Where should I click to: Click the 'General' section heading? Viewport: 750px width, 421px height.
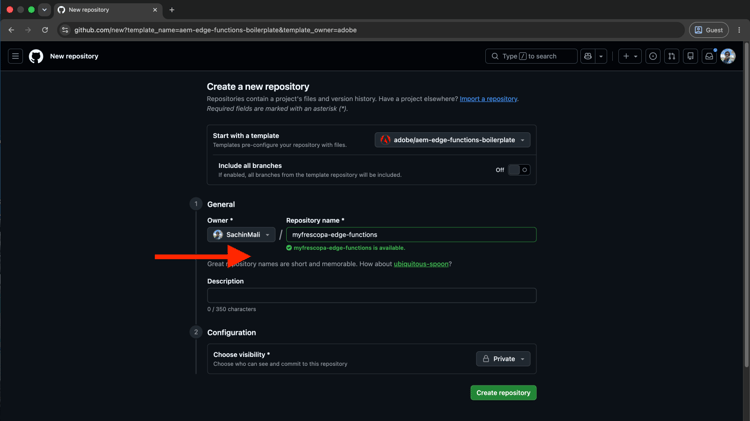[221, 204]
